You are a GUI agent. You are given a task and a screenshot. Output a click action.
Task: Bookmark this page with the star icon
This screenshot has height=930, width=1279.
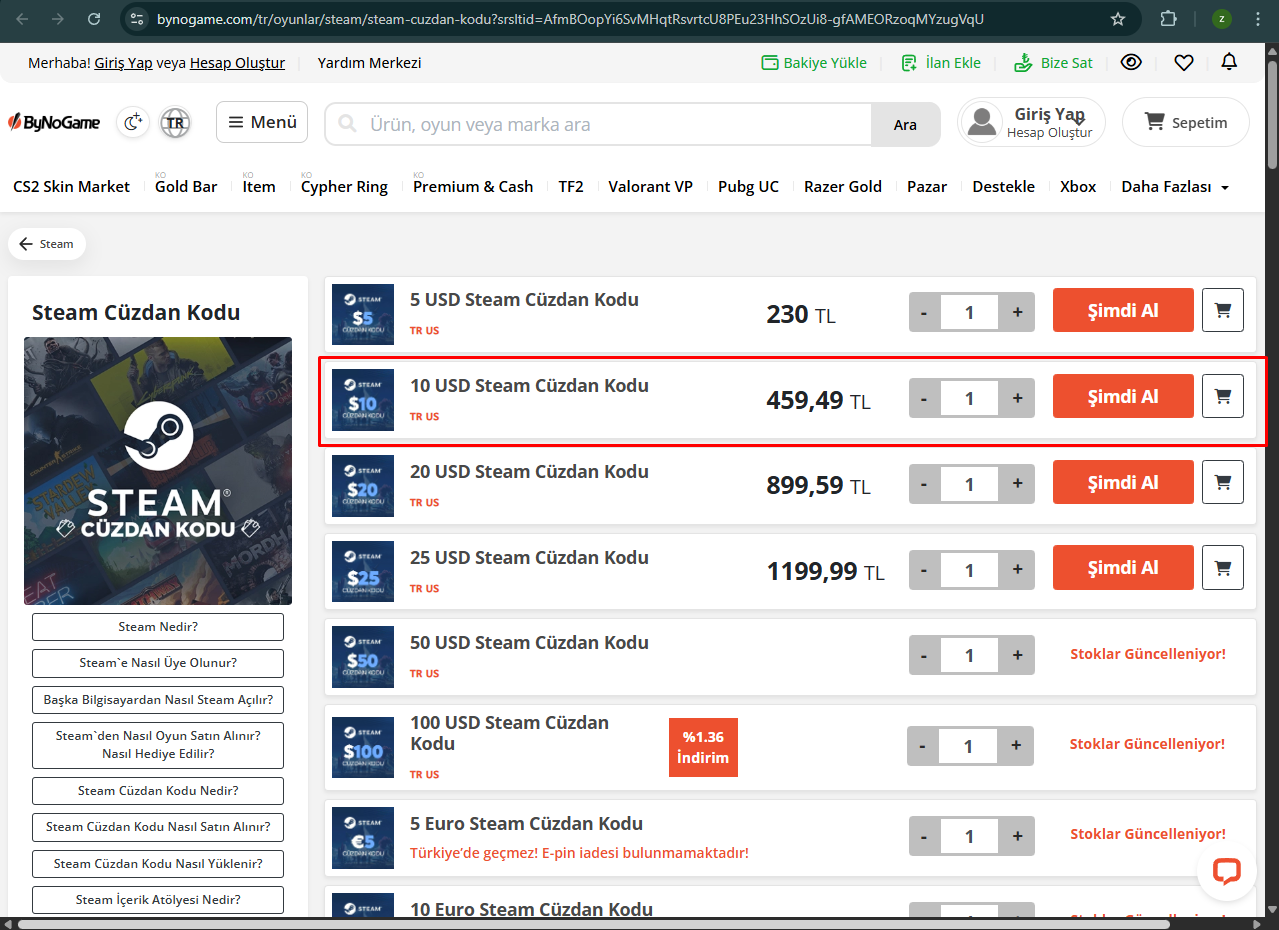pyautogui.click(x=1118, y=19)
